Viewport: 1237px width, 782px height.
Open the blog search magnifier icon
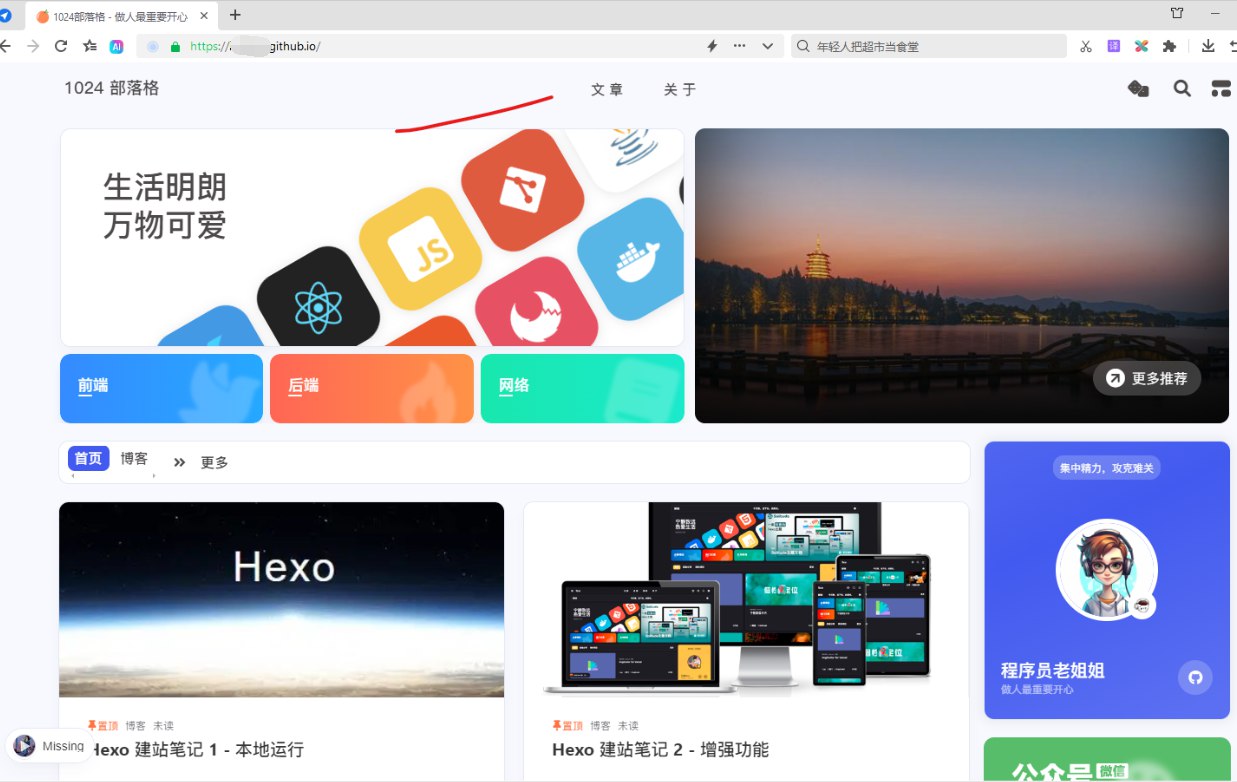[1182, 89]
